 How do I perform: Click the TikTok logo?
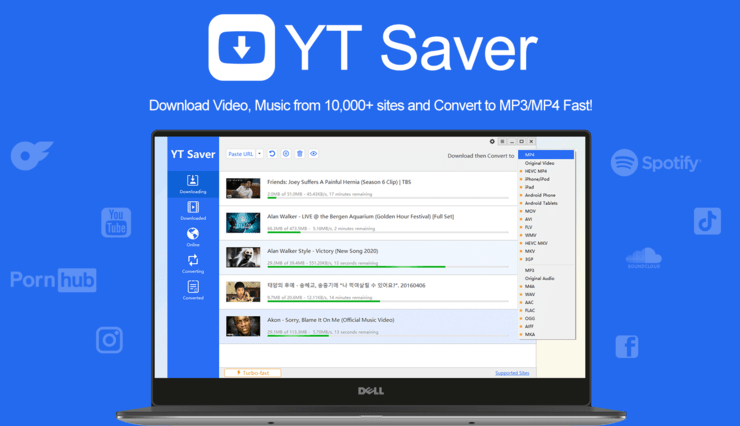pyautogui.click(x=707, y=221)
